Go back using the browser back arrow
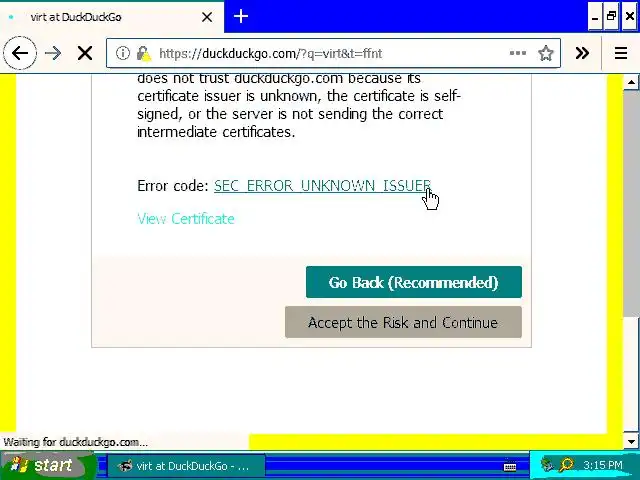 click(20, 53)
